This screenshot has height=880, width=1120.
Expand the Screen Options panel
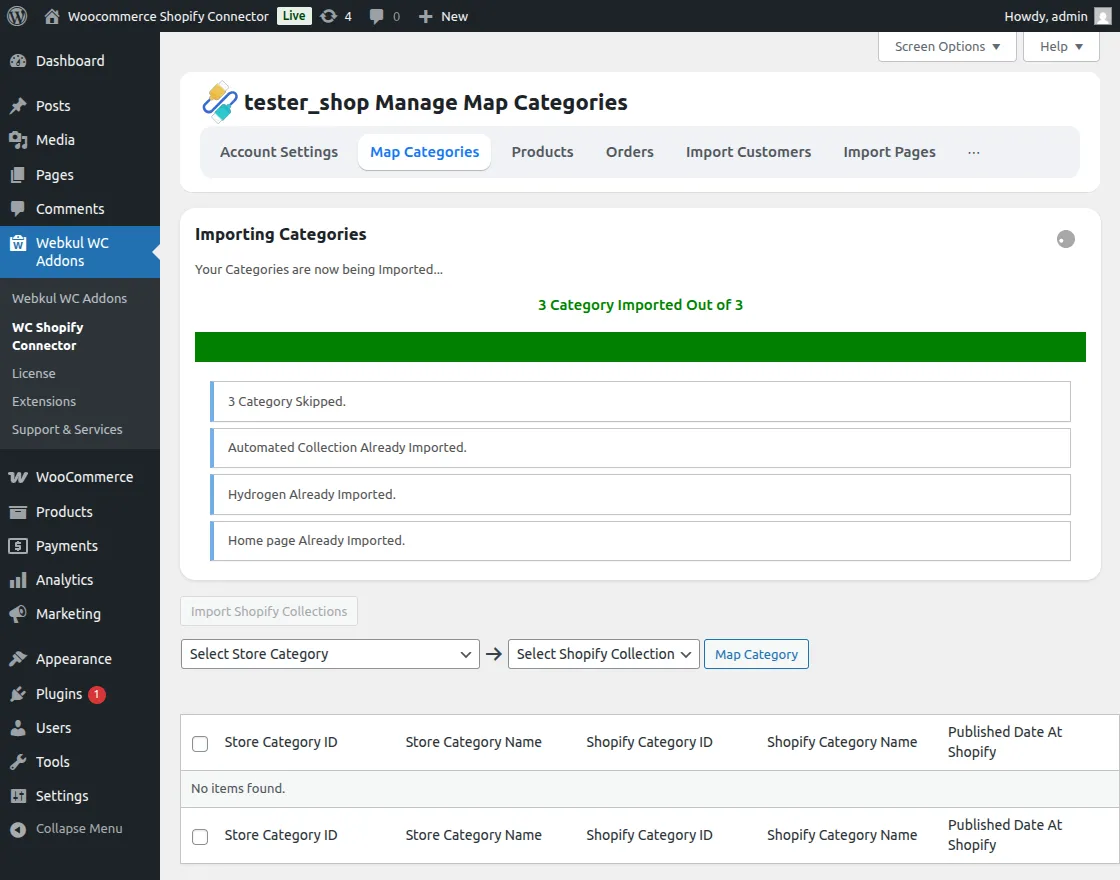947,47
